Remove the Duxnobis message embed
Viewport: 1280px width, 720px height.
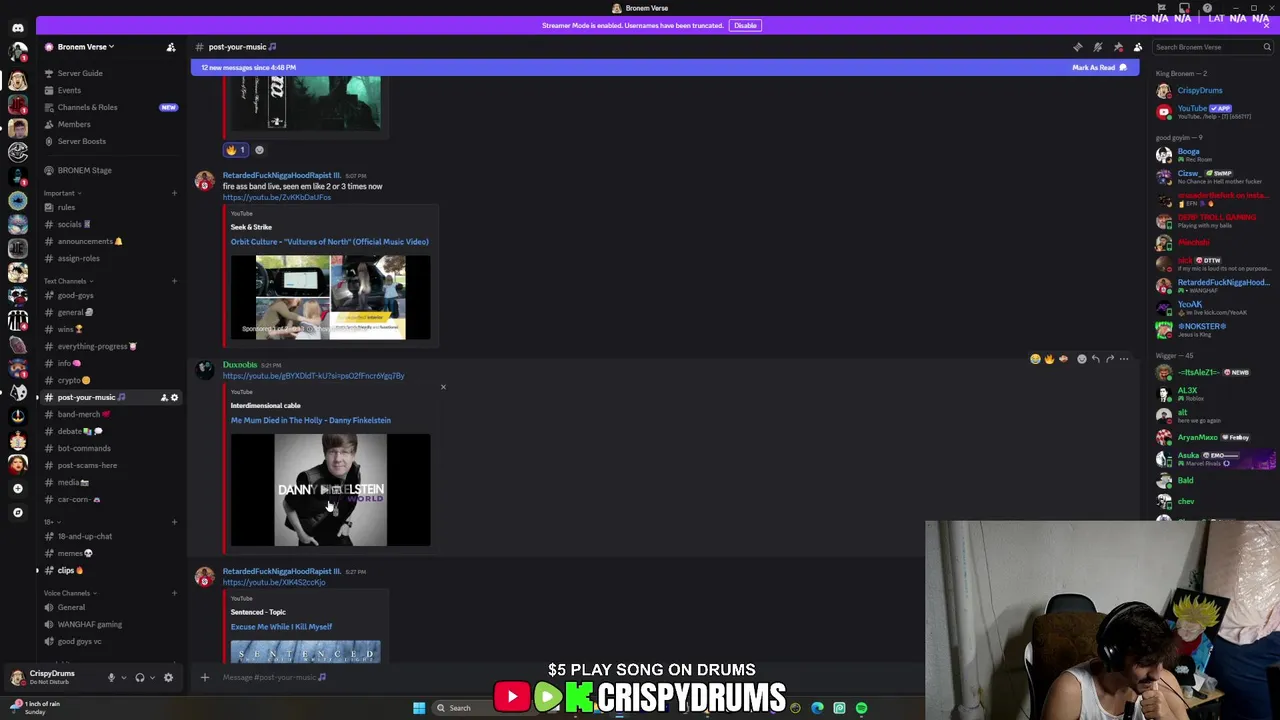coord(443,387)
